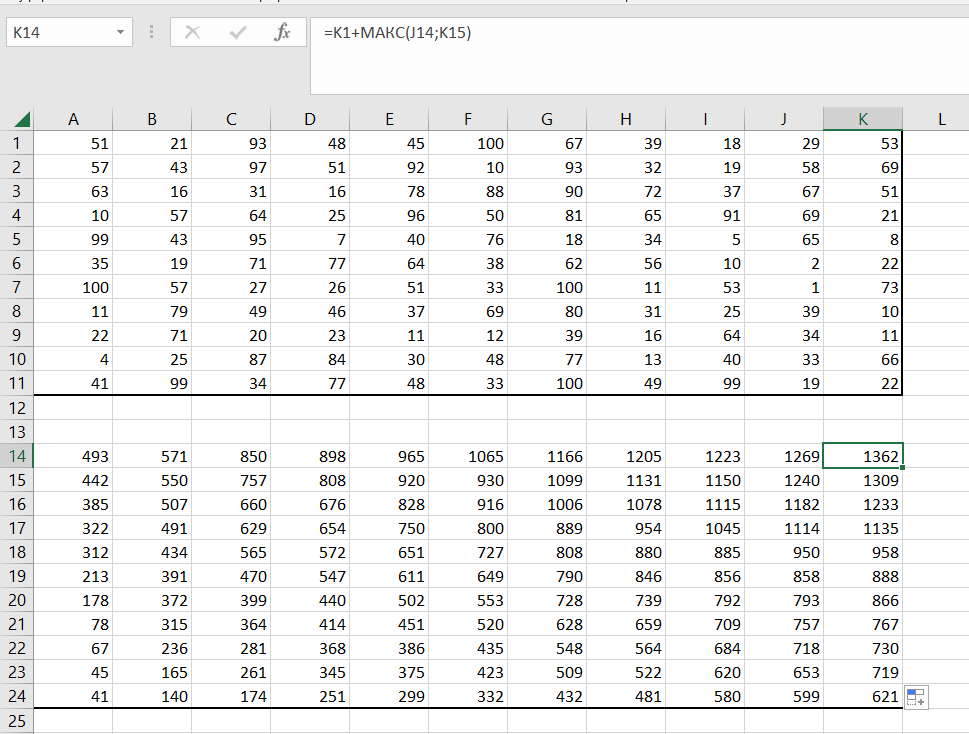The width and height of the screenshot is (969, 734).
Task: Select cell K14 containing 1362
Action: (863, 457)
